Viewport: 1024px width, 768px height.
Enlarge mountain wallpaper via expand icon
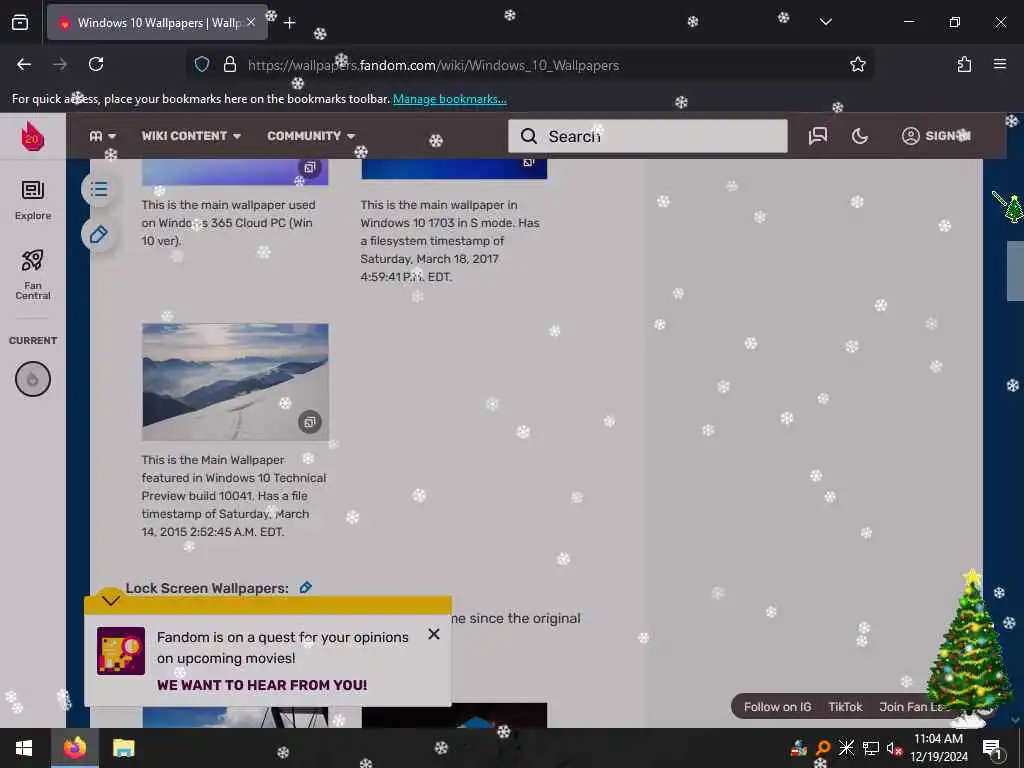click(310, 422)
